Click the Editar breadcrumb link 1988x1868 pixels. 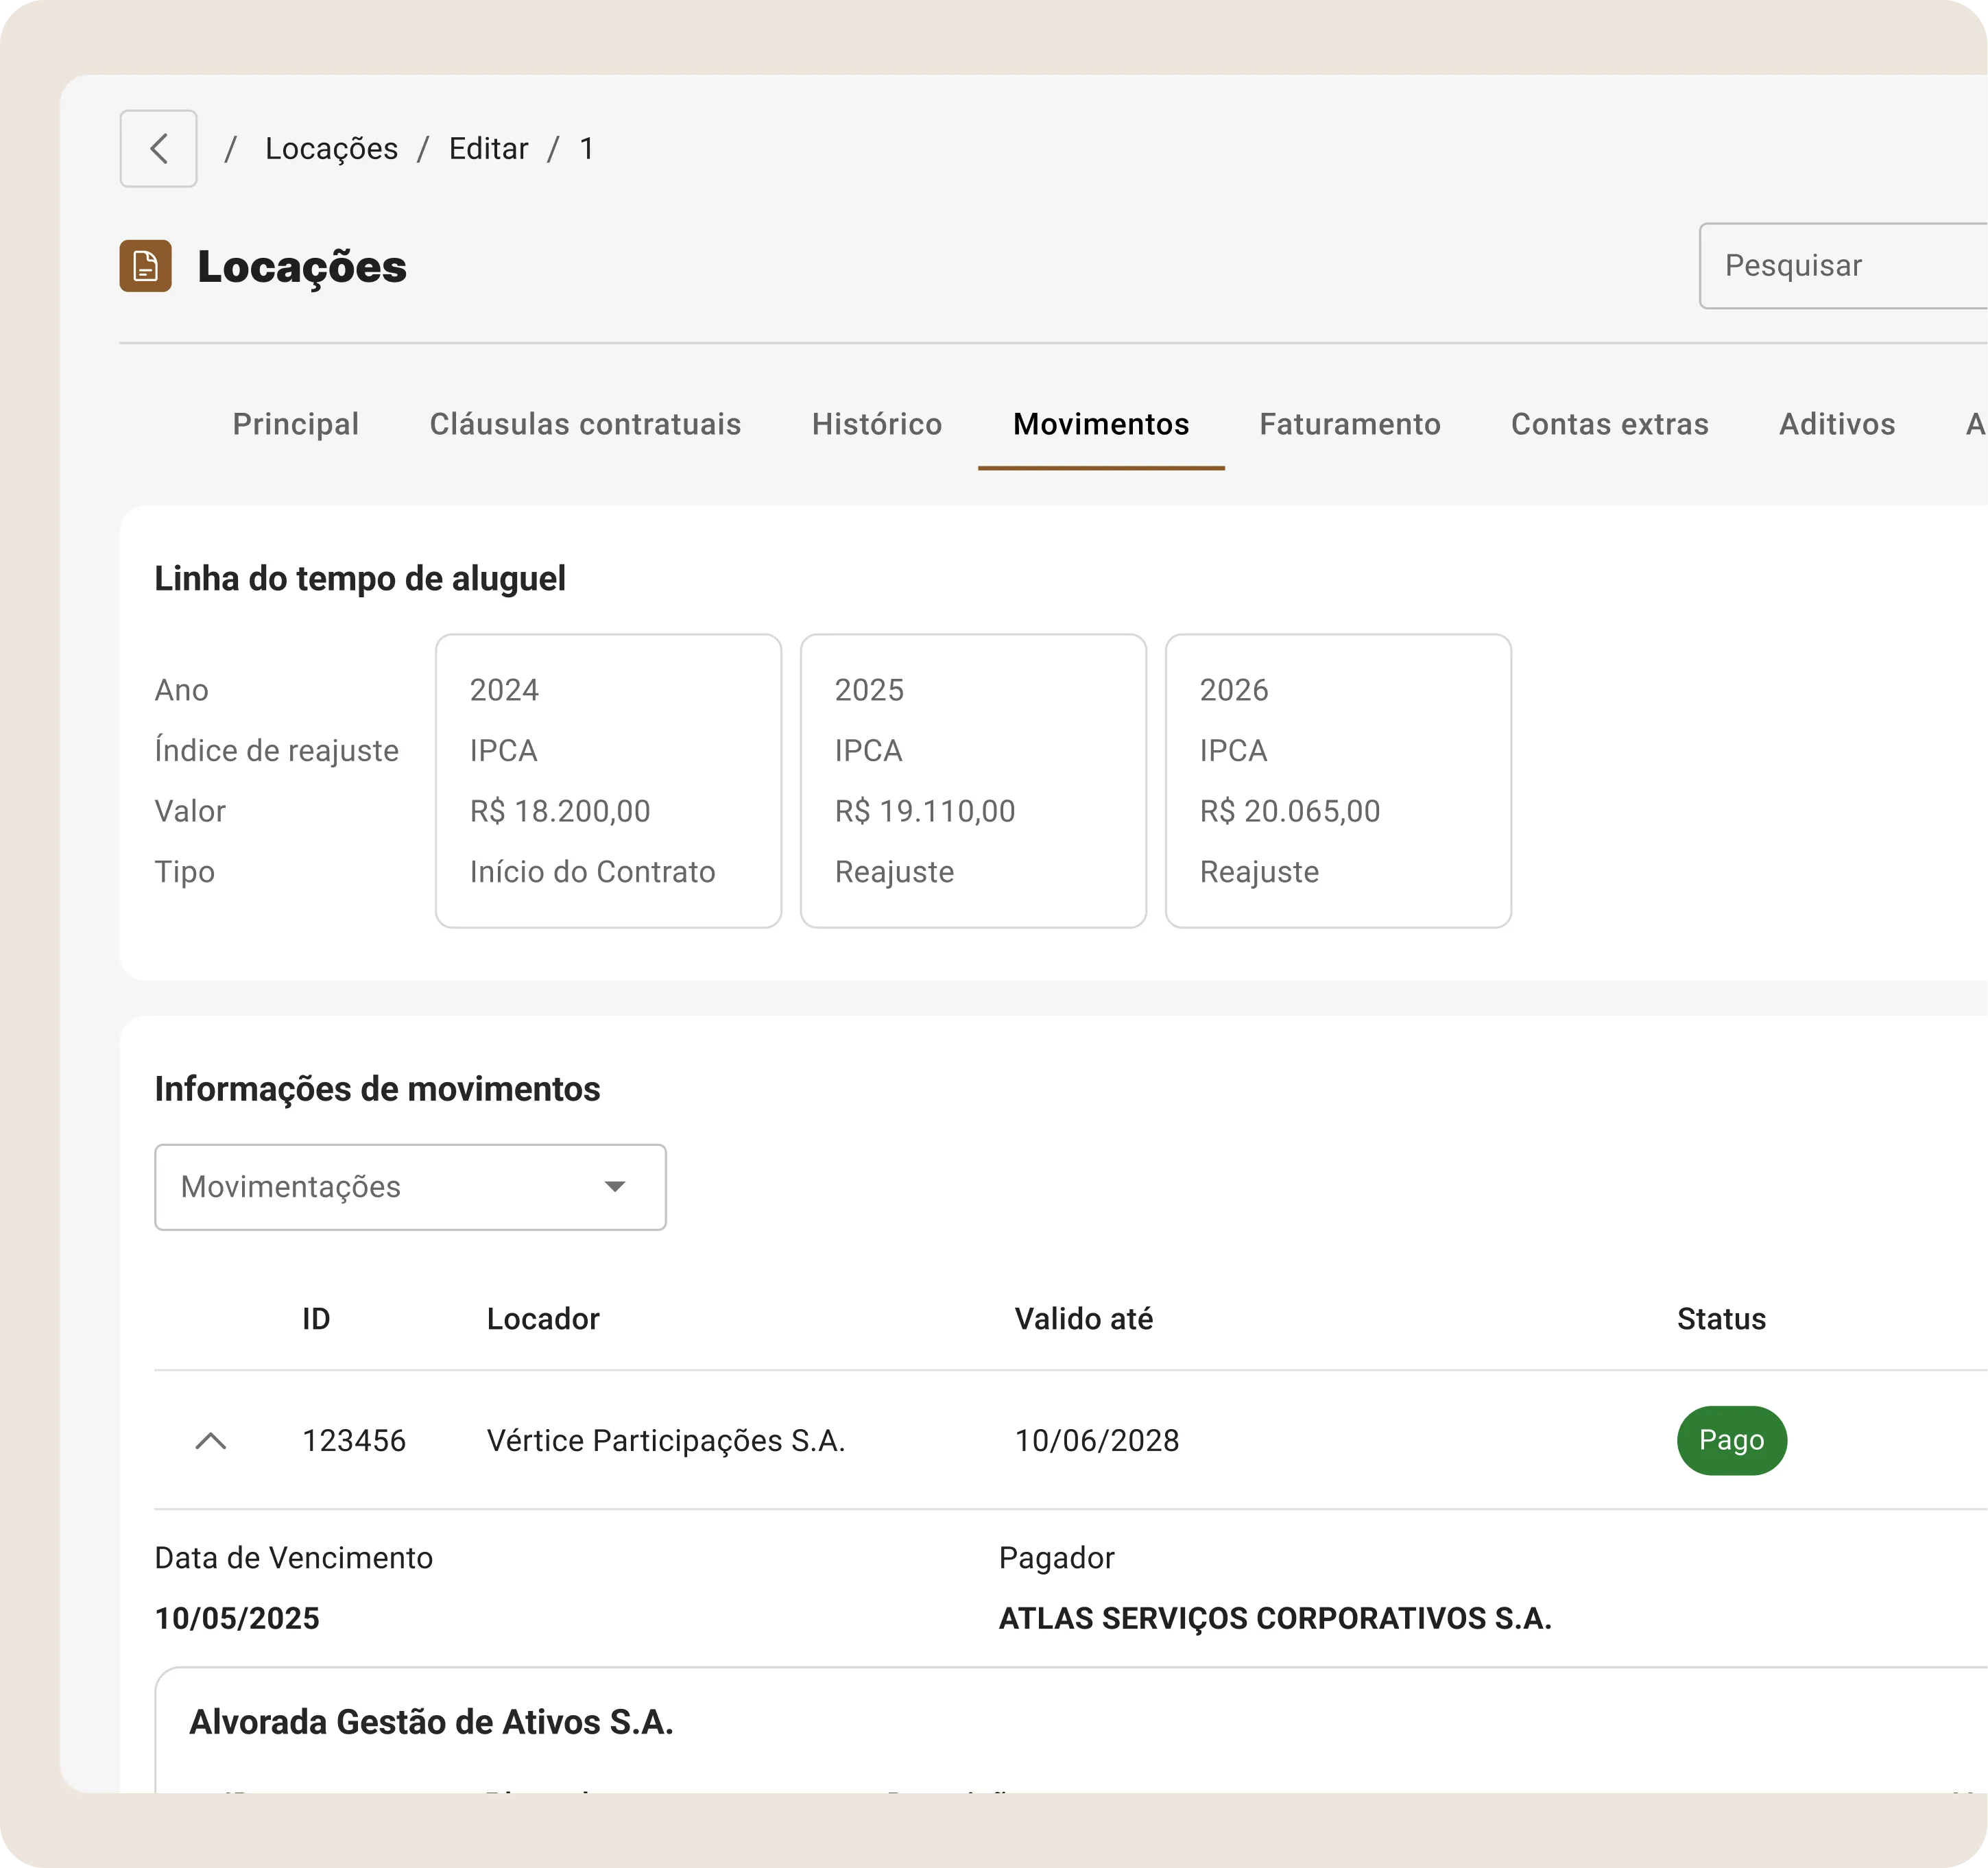coord(488,149)
